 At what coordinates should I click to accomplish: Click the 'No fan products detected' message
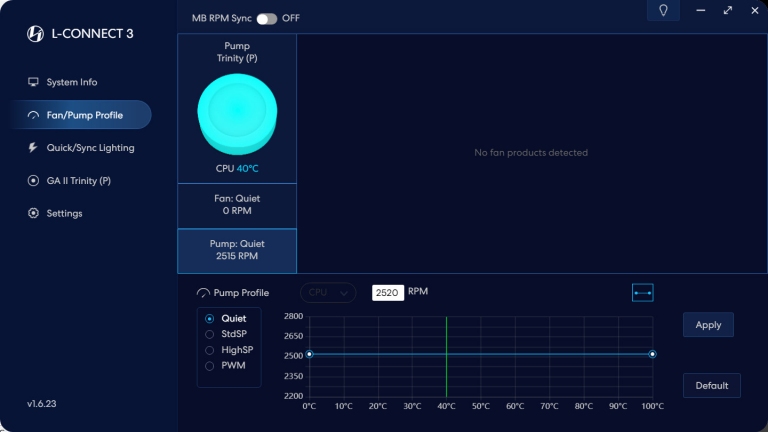coord(531,153)
